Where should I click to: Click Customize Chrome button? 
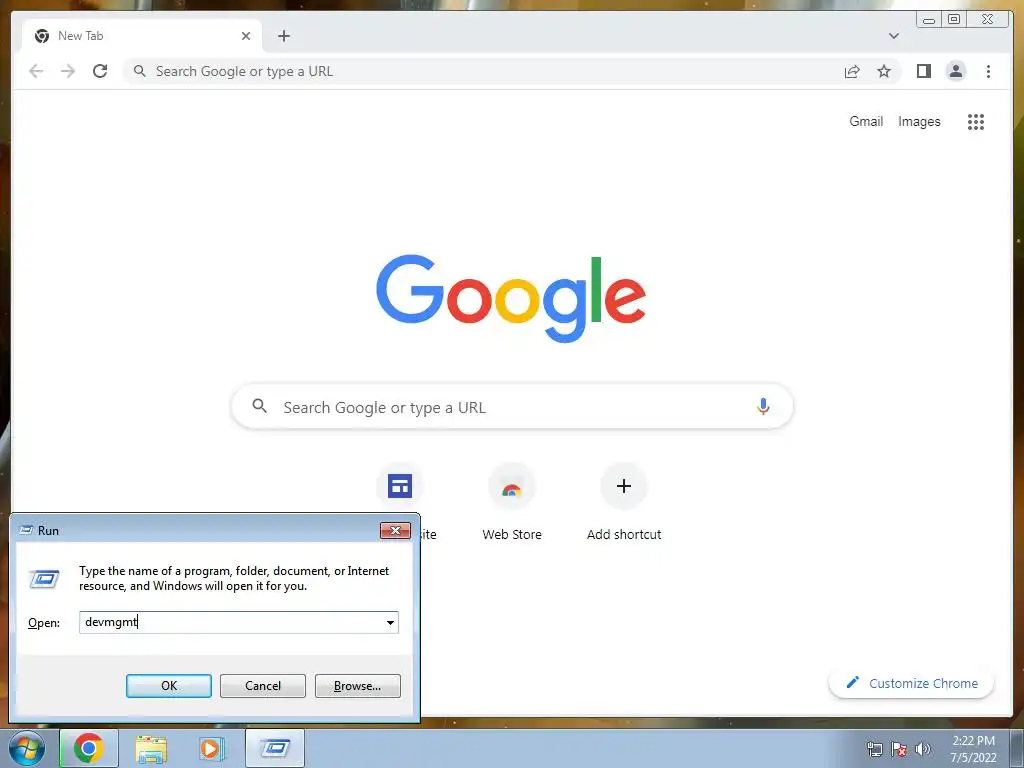tap(911, 683)
